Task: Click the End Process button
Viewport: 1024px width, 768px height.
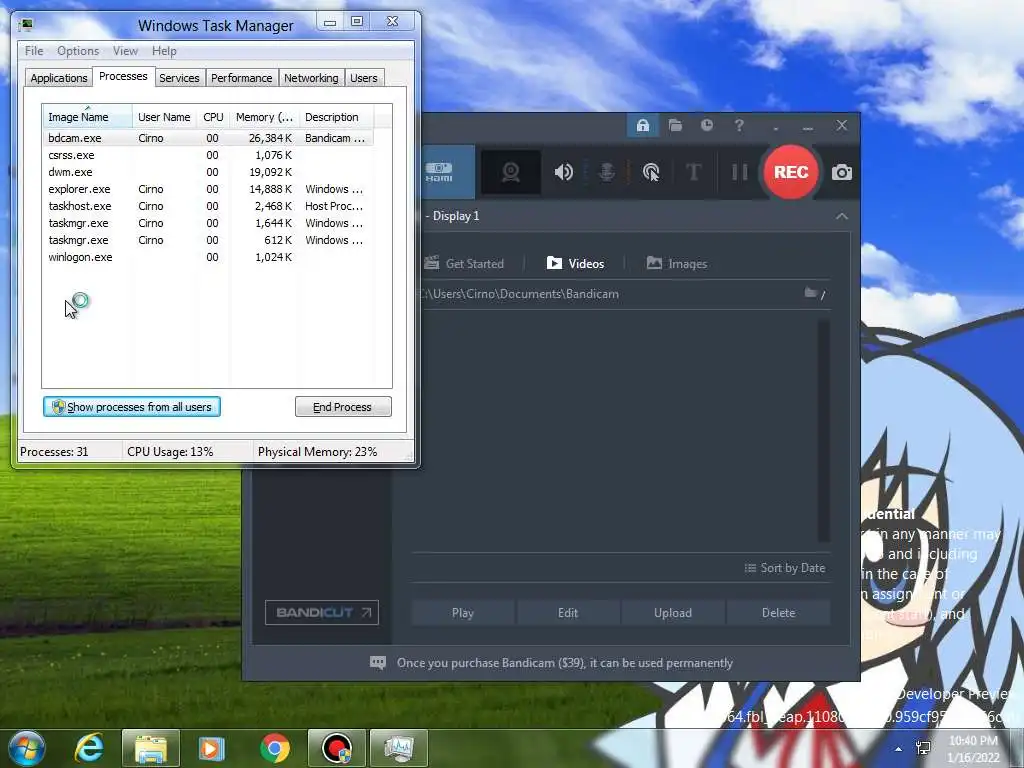Action: (x=343, y=407)
